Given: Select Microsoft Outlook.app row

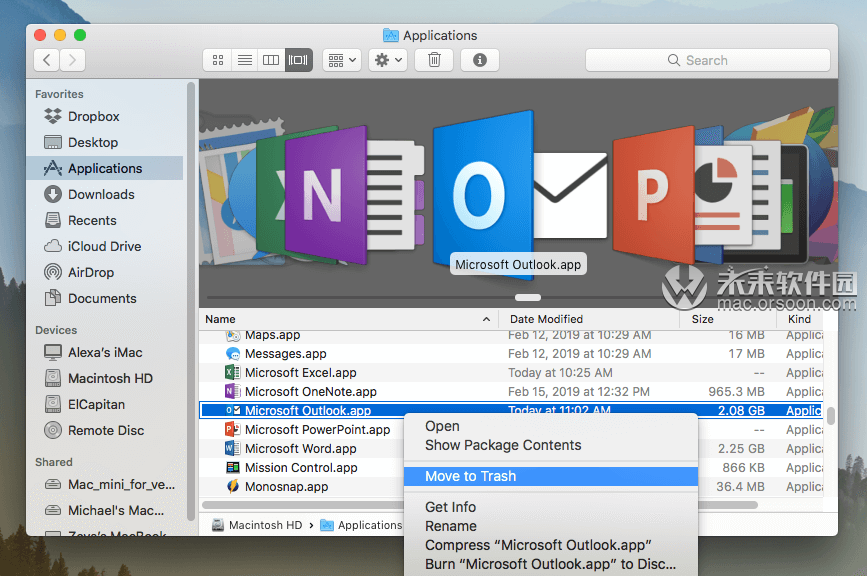Looking at the screenshot, I should (x=511, y=410).
